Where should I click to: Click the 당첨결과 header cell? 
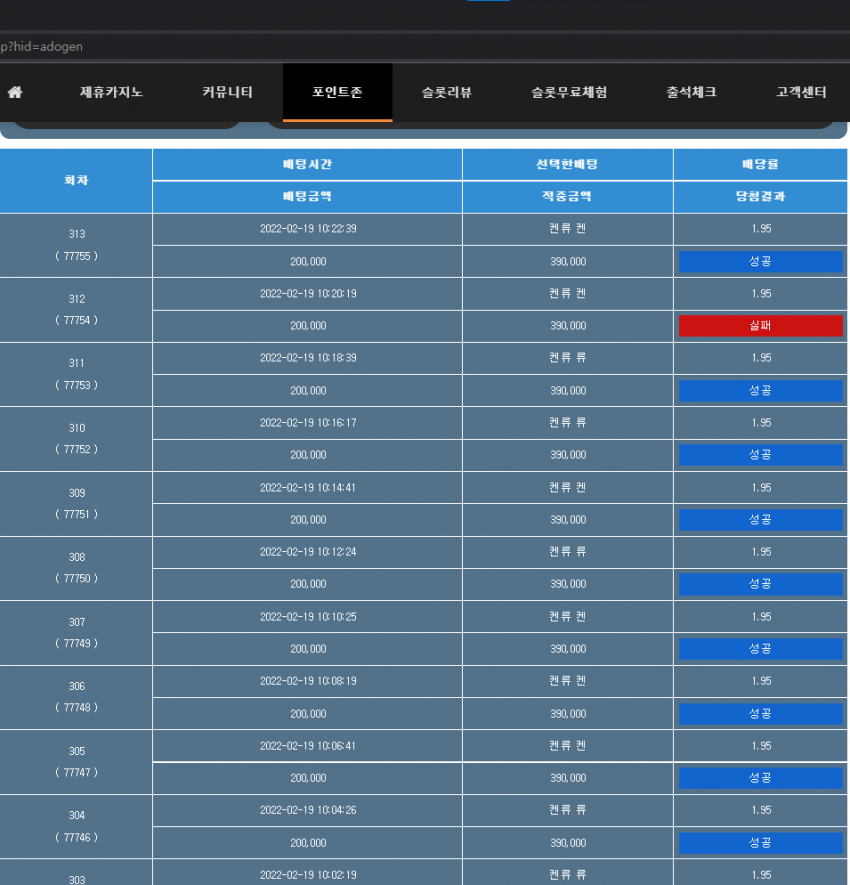[760, 196]
